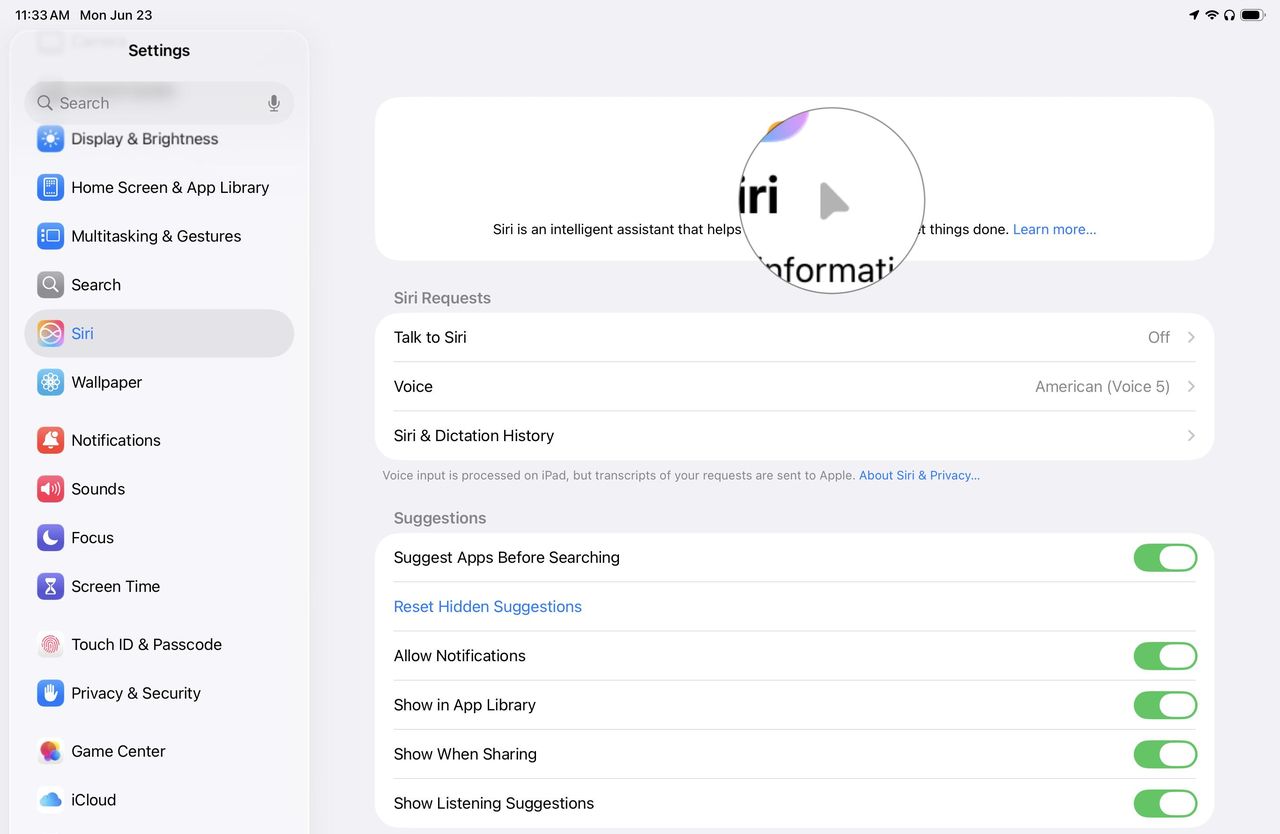The width and height of the screenshot is (1280, 834).
Task: Select Privacy & Security in sidebar
Action: [136, 693]
